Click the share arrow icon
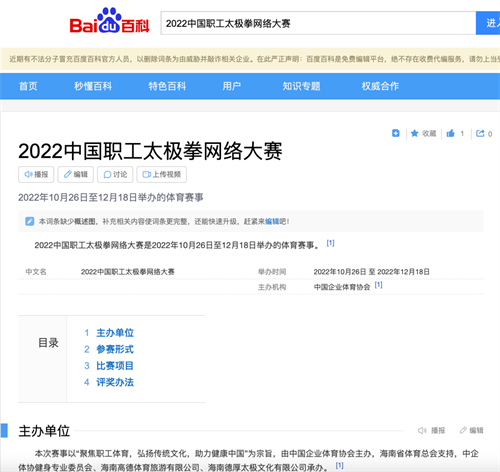 coord(480,133)
